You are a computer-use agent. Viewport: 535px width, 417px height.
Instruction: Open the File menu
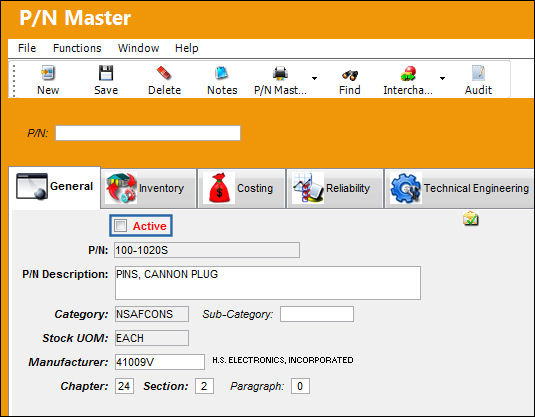point(27,48)
